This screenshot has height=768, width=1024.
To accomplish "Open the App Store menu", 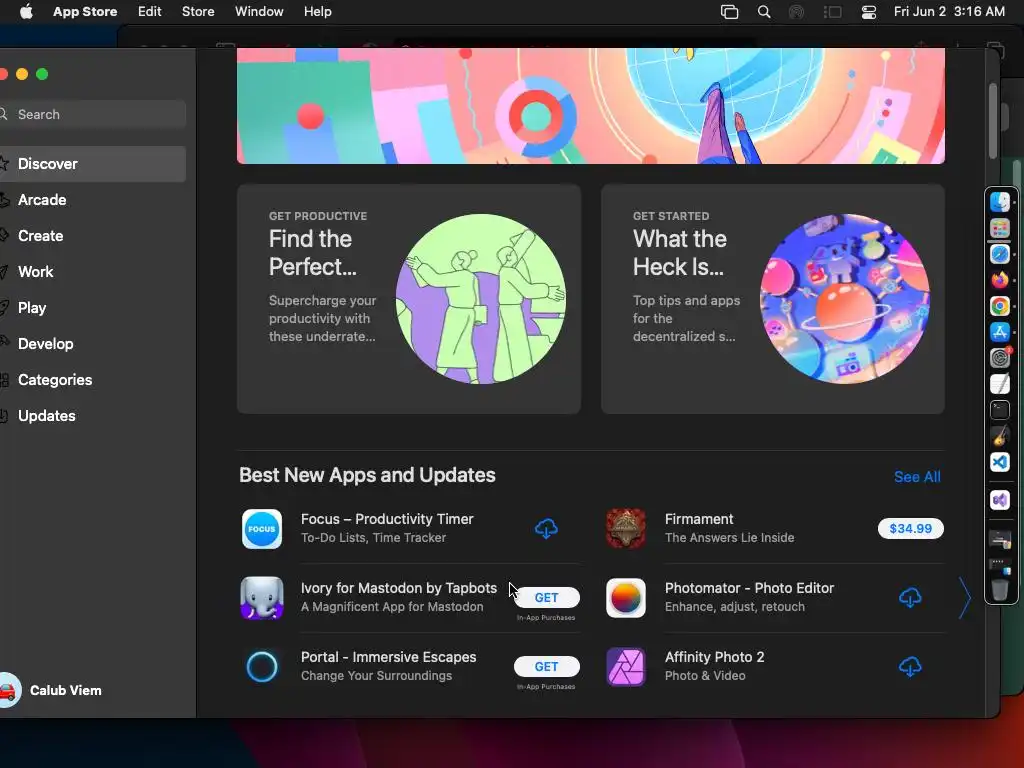I will 85,12.
